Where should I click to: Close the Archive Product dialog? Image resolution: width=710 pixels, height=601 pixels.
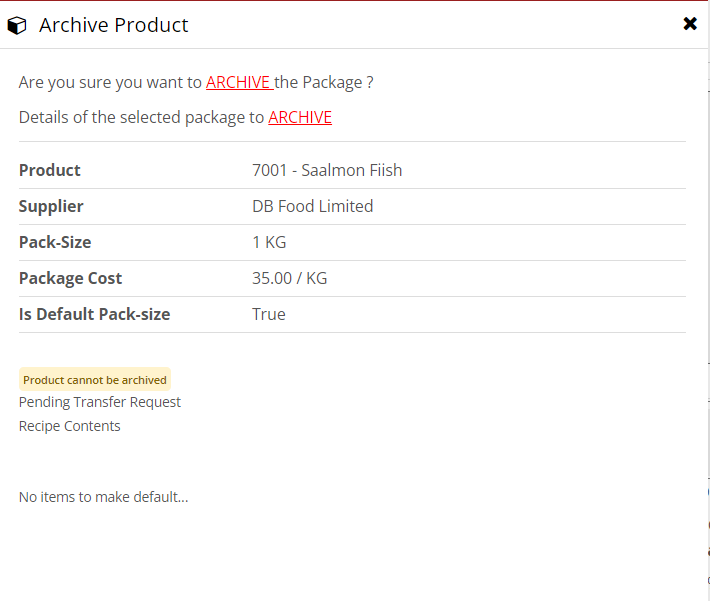pos(690,24)
